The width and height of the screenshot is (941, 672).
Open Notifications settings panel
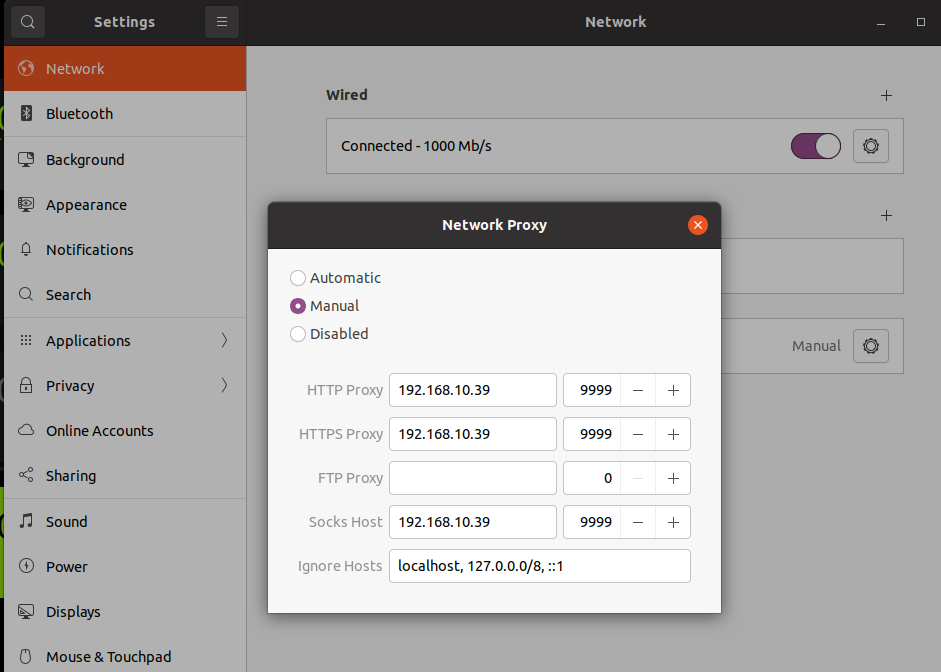point(125,250)
